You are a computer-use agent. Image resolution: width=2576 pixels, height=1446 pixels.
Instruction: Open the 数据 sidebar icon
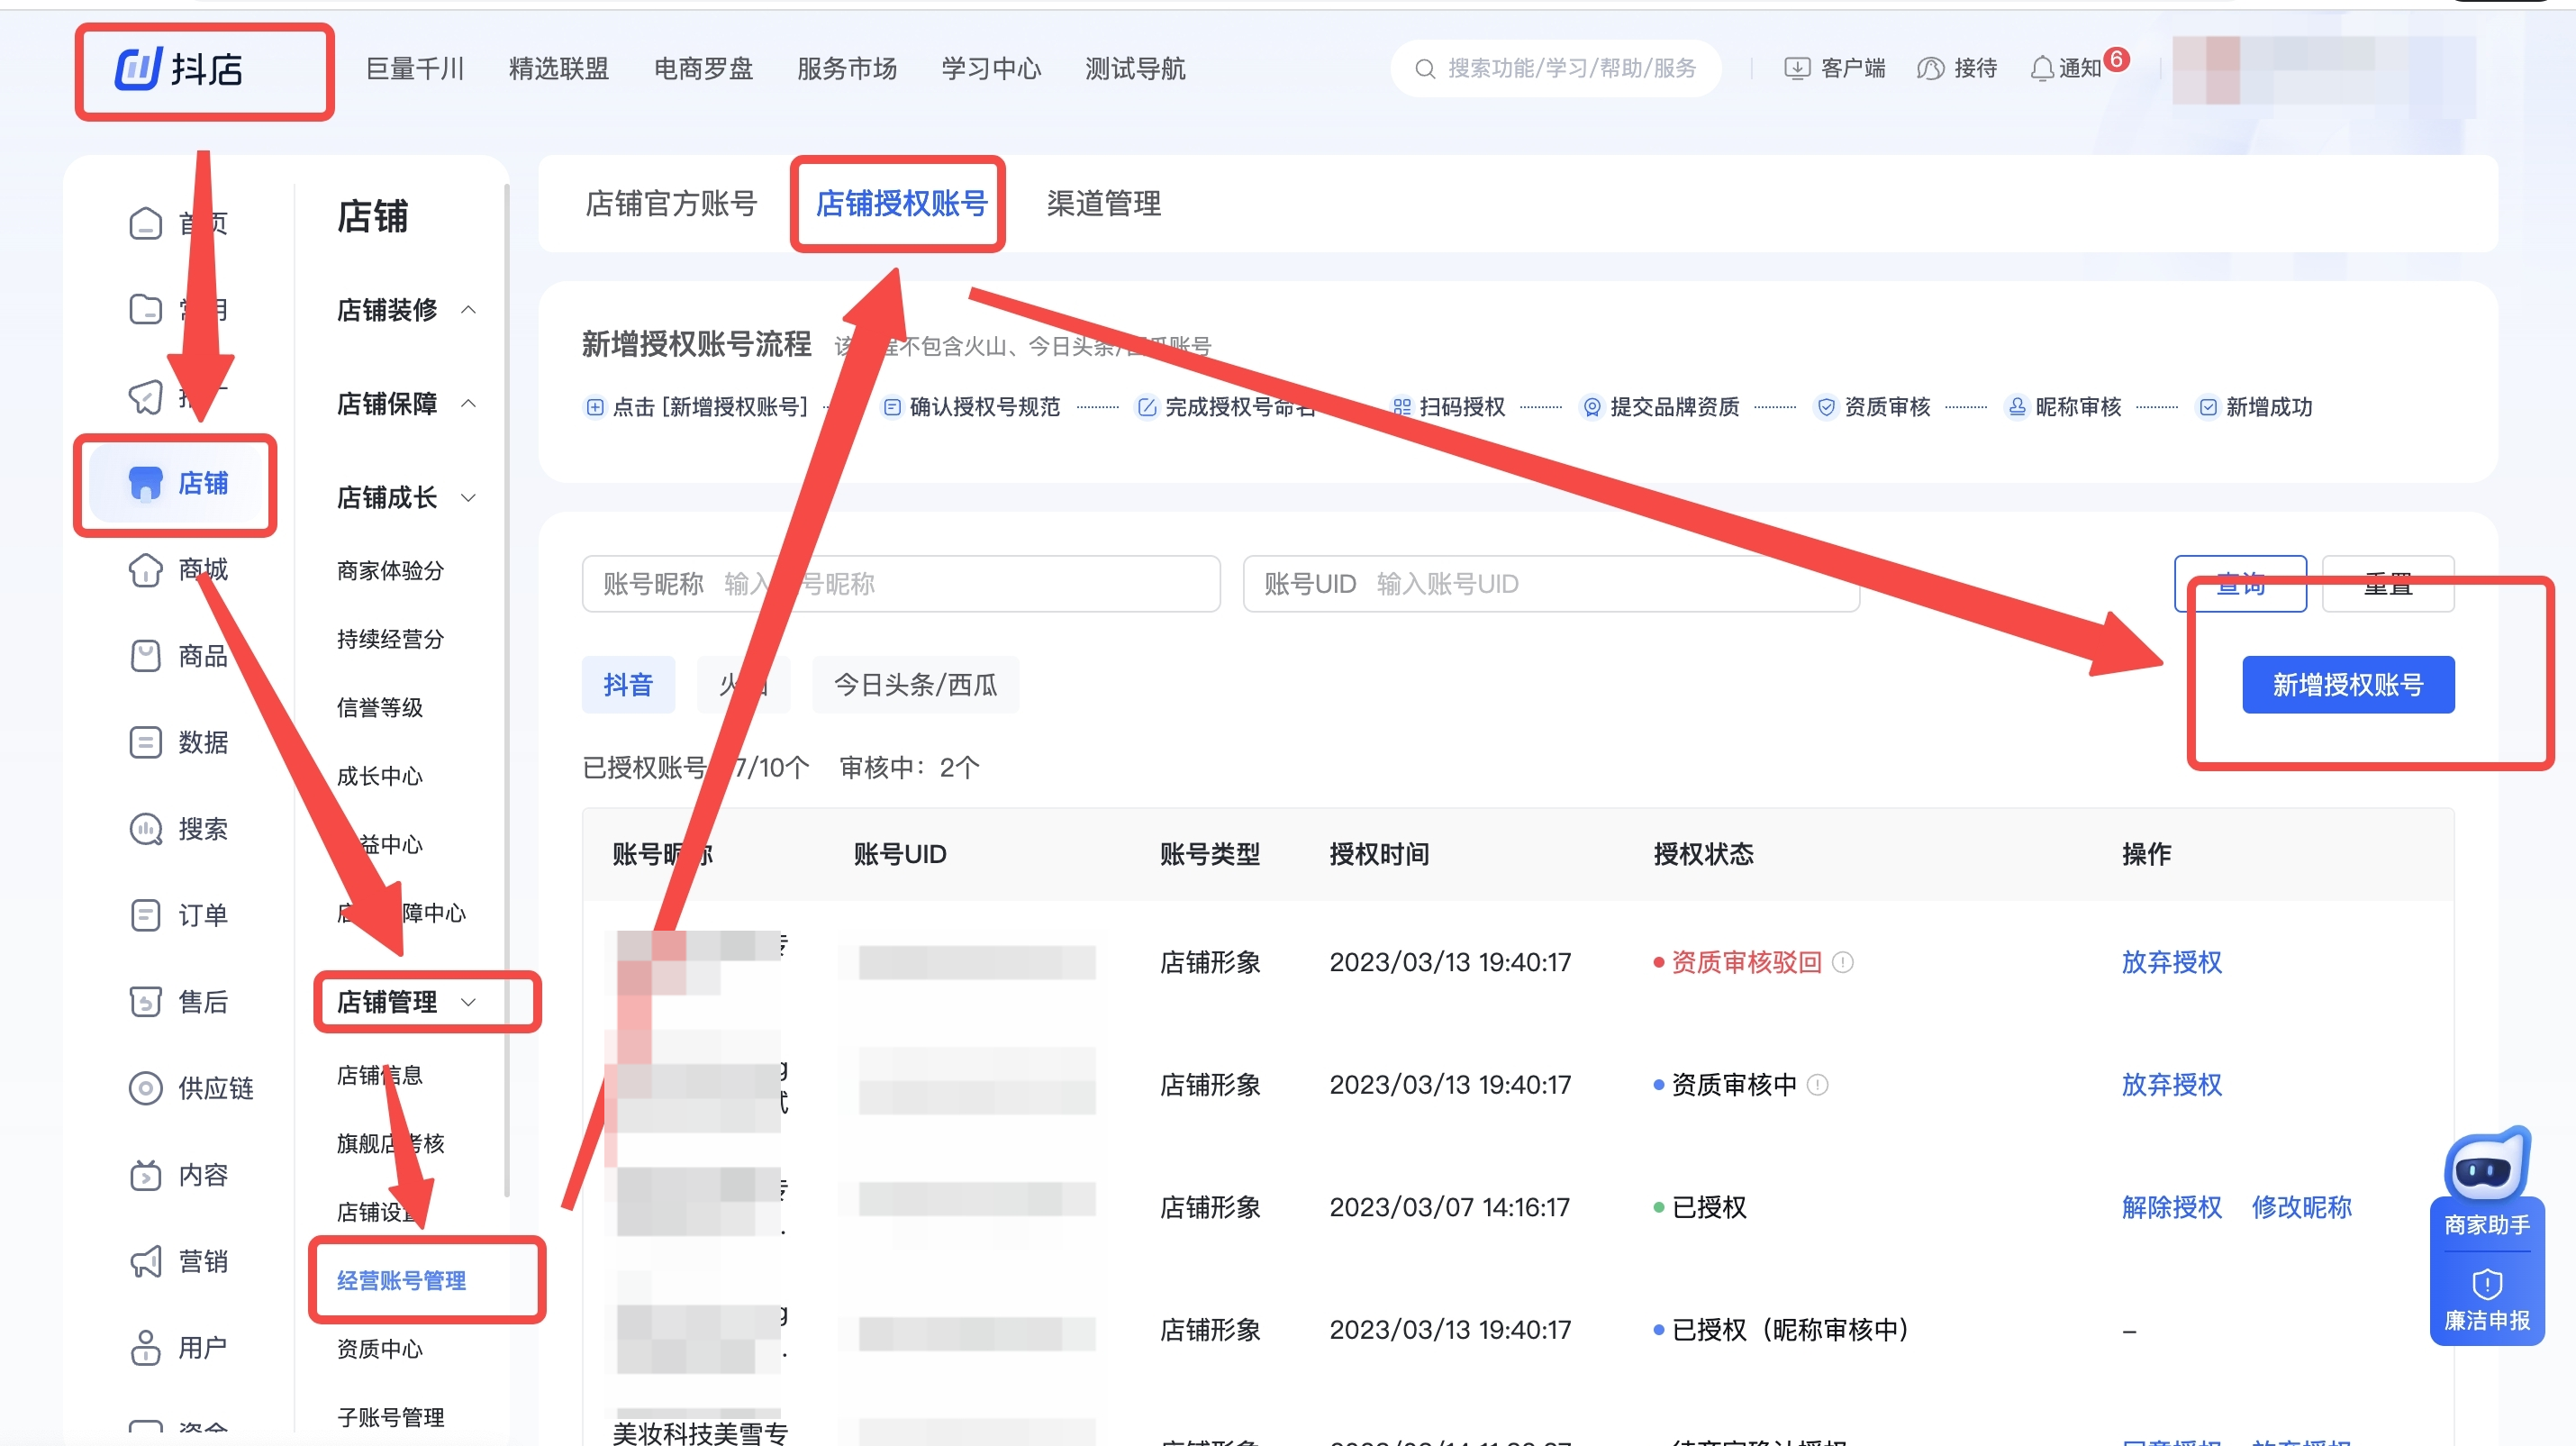146,743
